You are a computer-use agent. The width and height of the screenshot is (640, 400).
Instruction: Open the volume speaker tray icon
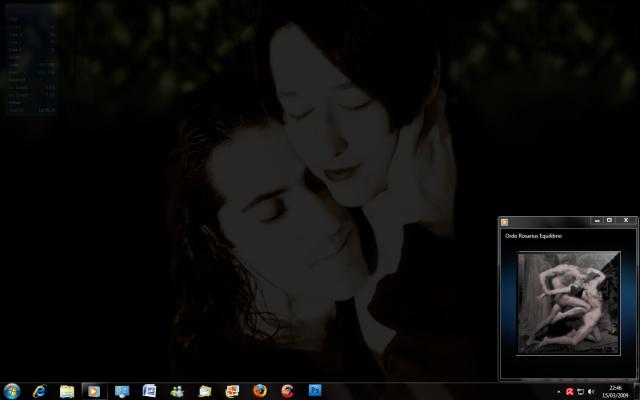[x=591, y=392]
